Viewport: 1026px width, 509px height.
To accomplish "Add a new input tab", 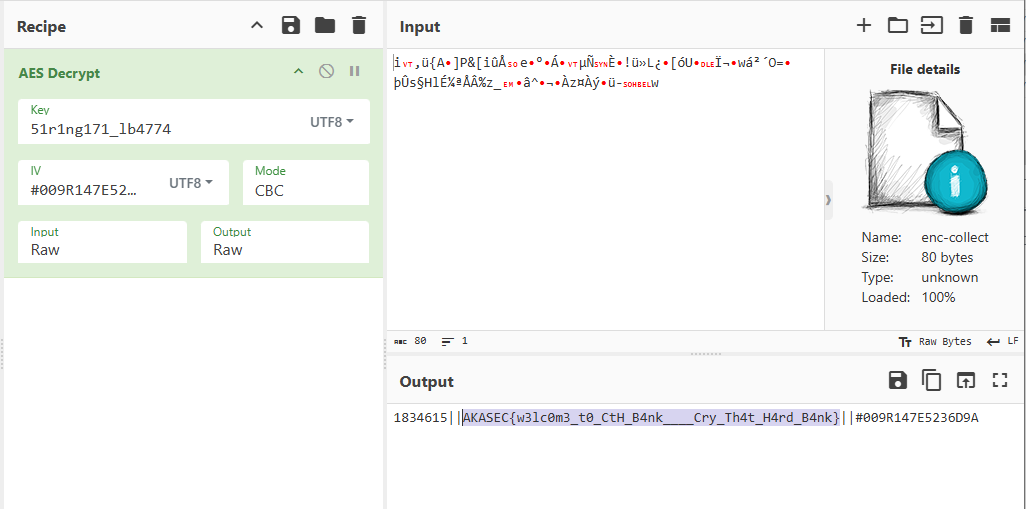I will pos(864,26).
